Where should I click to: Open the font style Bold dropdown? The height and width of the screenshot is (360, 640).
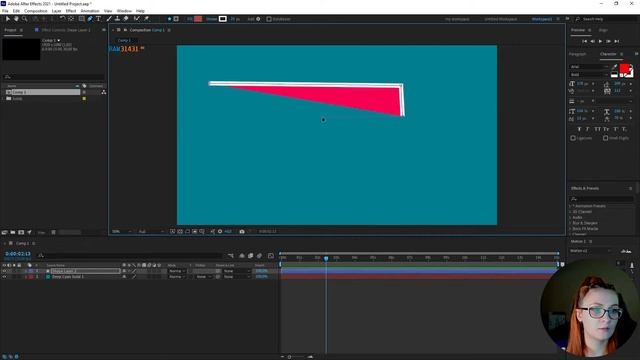click(x=589, y=75)
